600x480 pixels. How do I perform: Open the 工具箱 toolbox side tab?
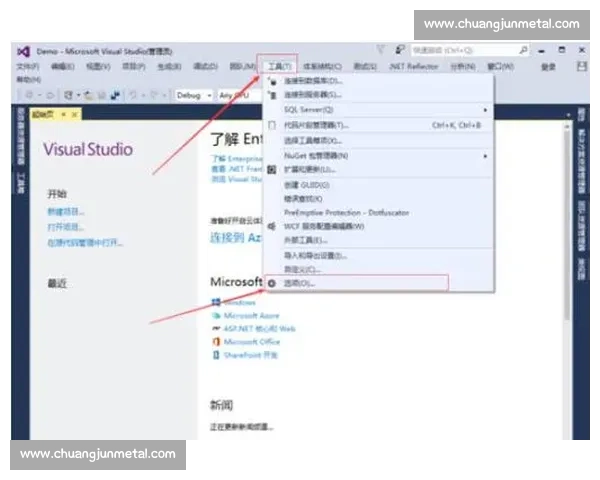pos(21,183)
